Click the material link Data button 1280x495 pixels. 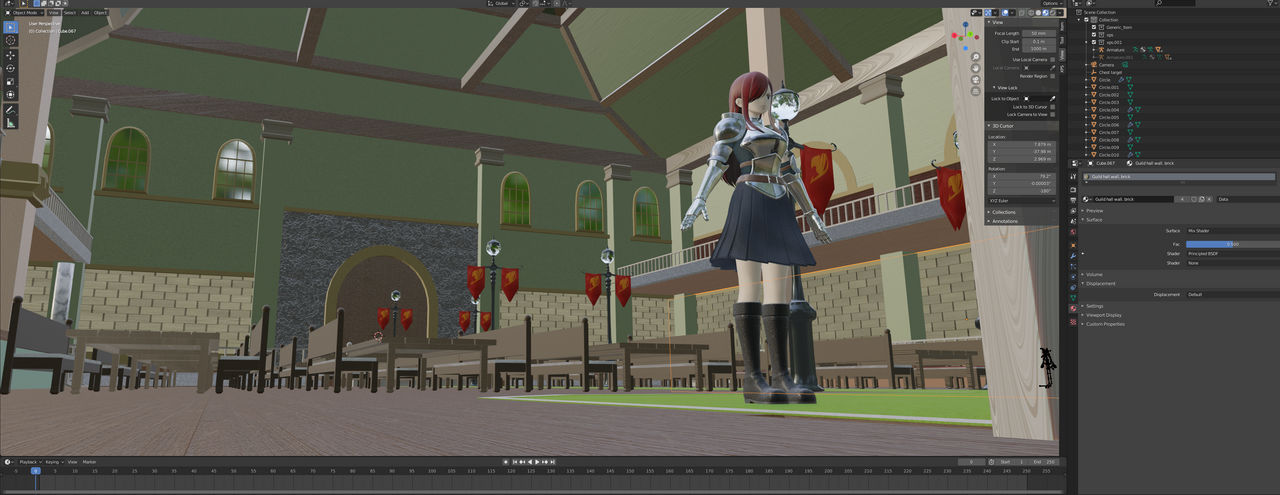1248,199
